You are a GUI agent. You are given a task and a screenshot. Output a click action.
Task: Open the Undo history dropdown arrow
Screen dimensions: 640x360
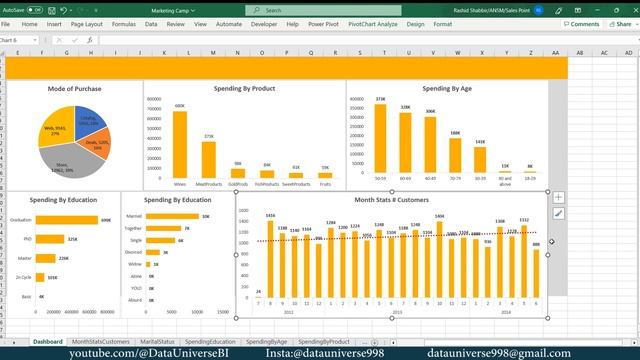tap(71, 10)
